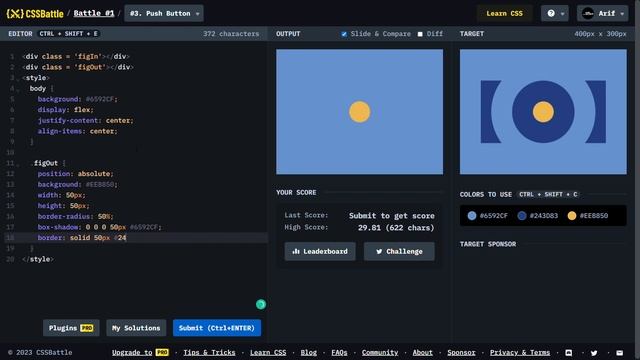640x360 pixels.
Task: Click the box-shadow code line
Action: [100, 227]
